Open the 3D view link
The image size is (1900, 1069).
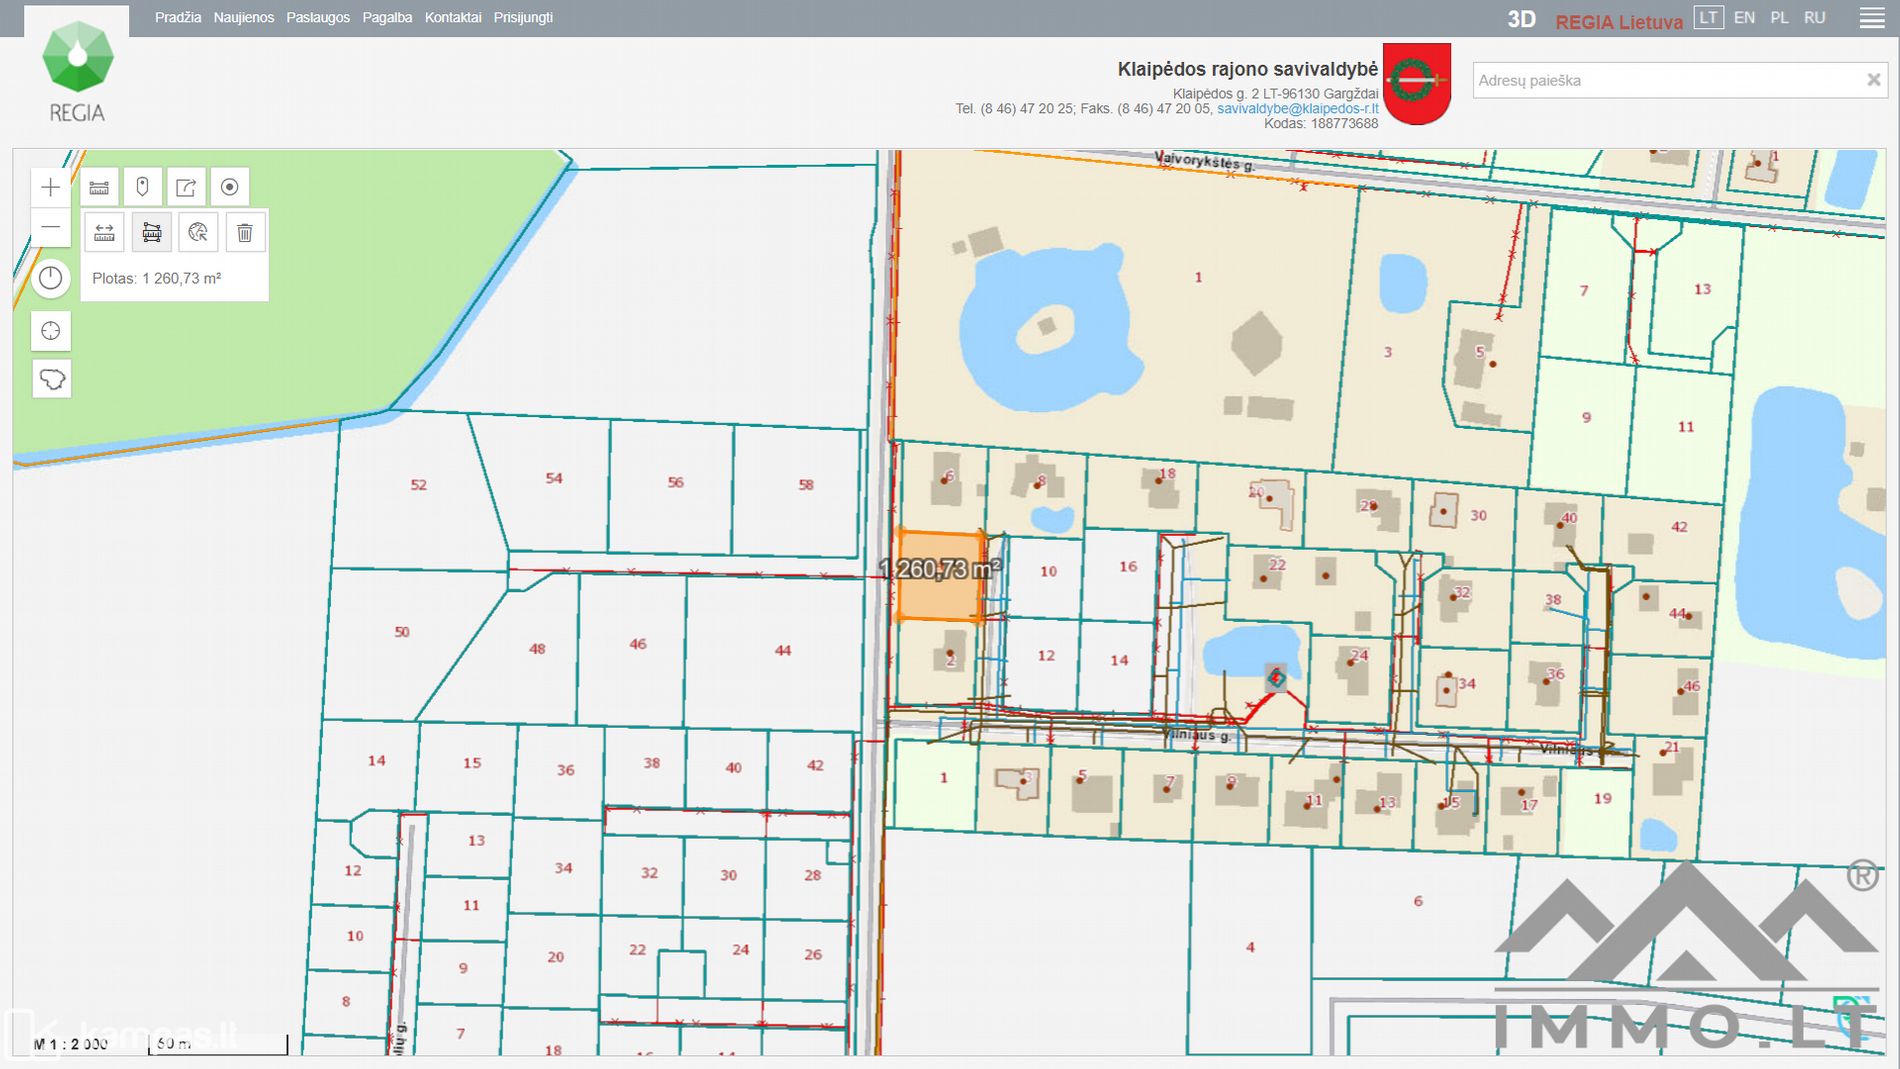pyautogui.click(x=1521, y=20)
